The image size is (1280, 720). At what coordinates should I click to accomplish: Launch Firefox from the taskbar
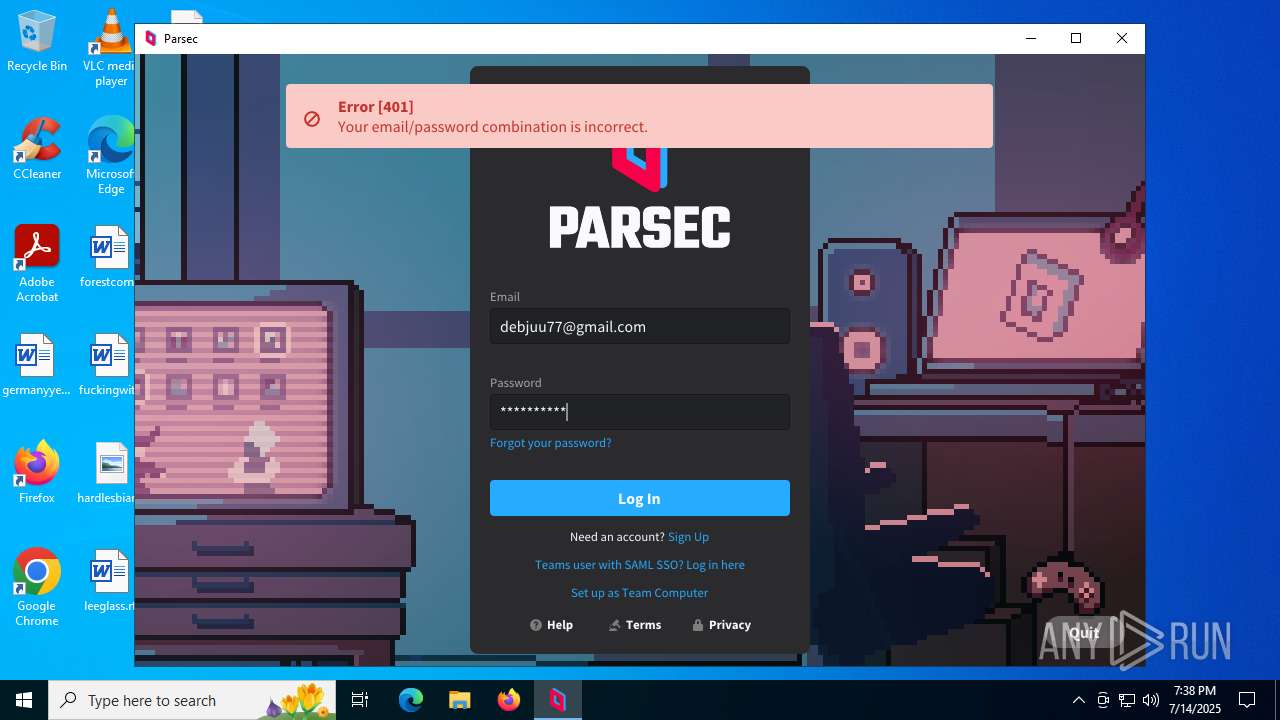509,700
